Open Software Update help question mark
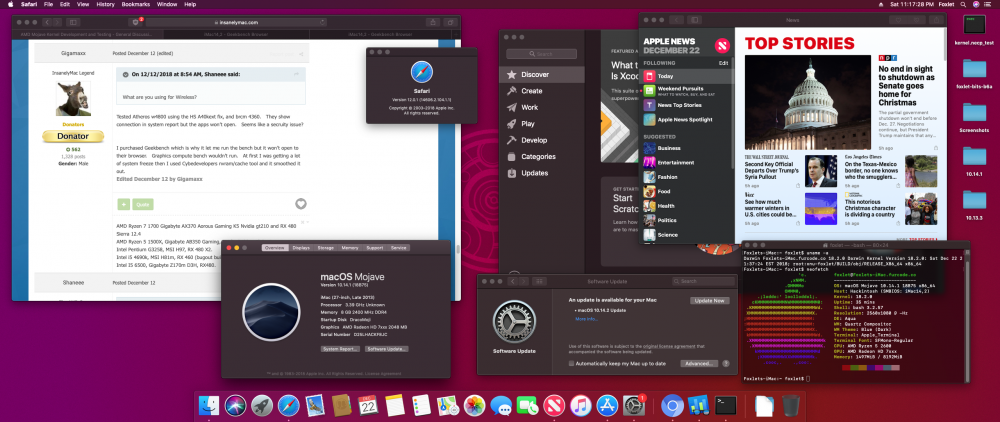The width and height of the screenshot is (1000, 422). pos(726,363)
